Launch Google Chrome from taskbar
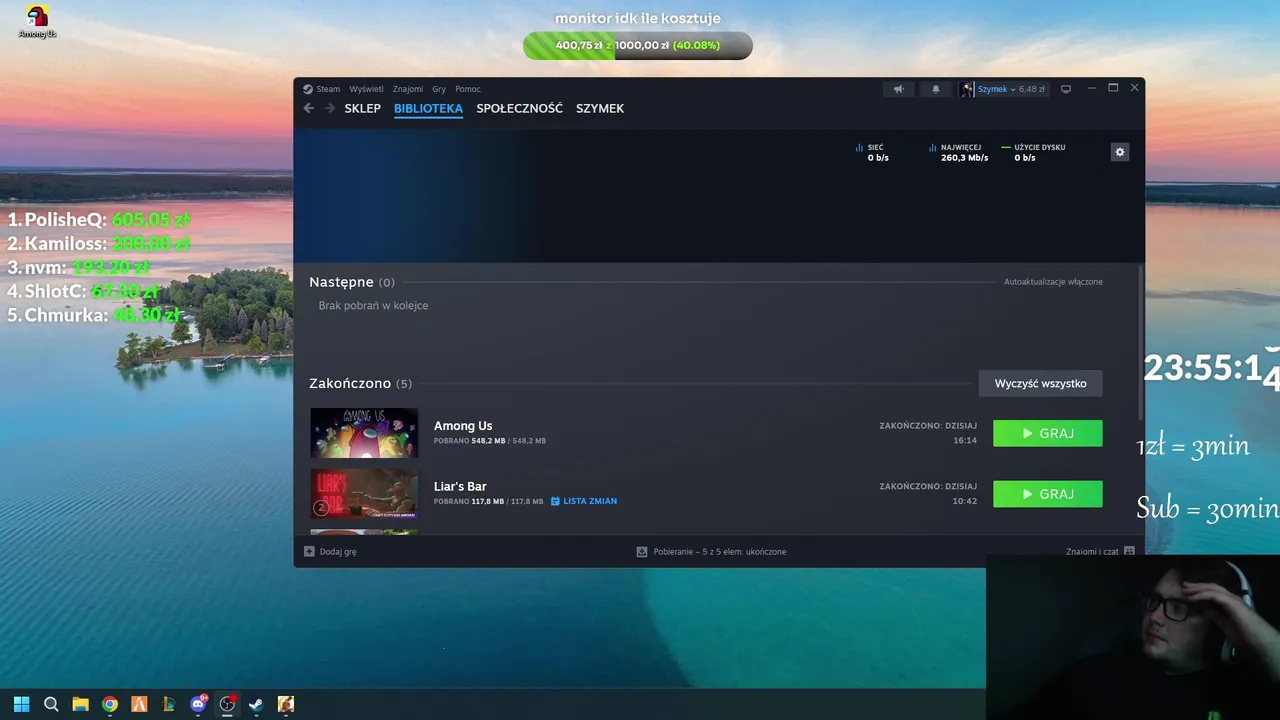Image resolution: width=1280 pixels, height=720 pixels. pos(110,704)
